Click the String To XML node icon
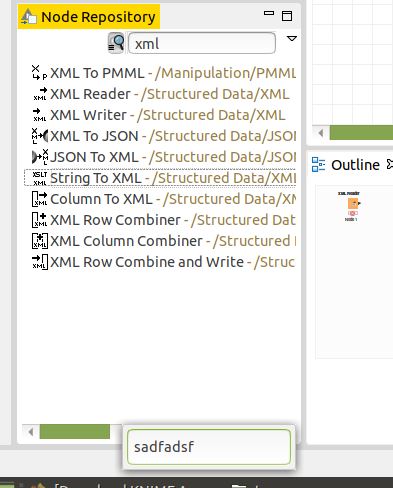The image size is (393, 488). (40, 178)
